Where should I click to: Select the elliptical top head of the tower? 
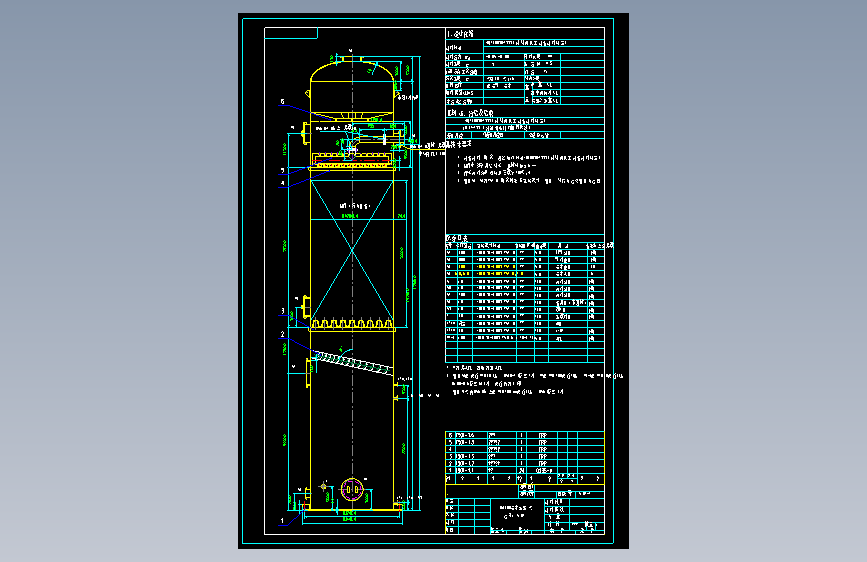click(352, 71)
